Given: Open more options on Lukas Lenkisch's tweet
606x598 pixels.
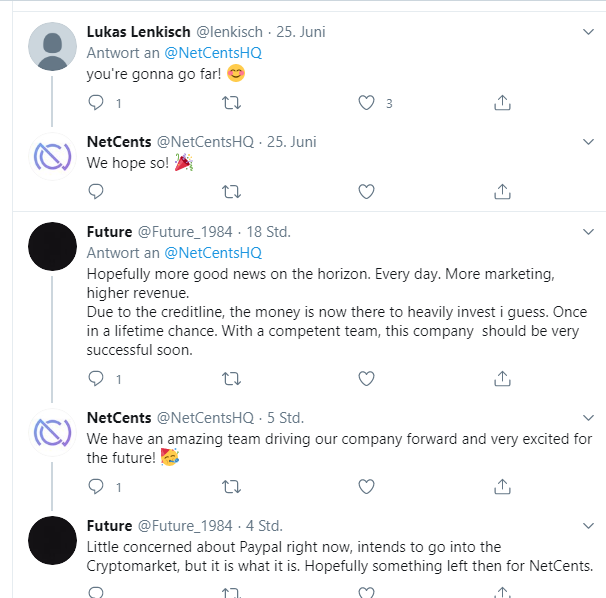Looking at the screenshot, I should (587, 32).
